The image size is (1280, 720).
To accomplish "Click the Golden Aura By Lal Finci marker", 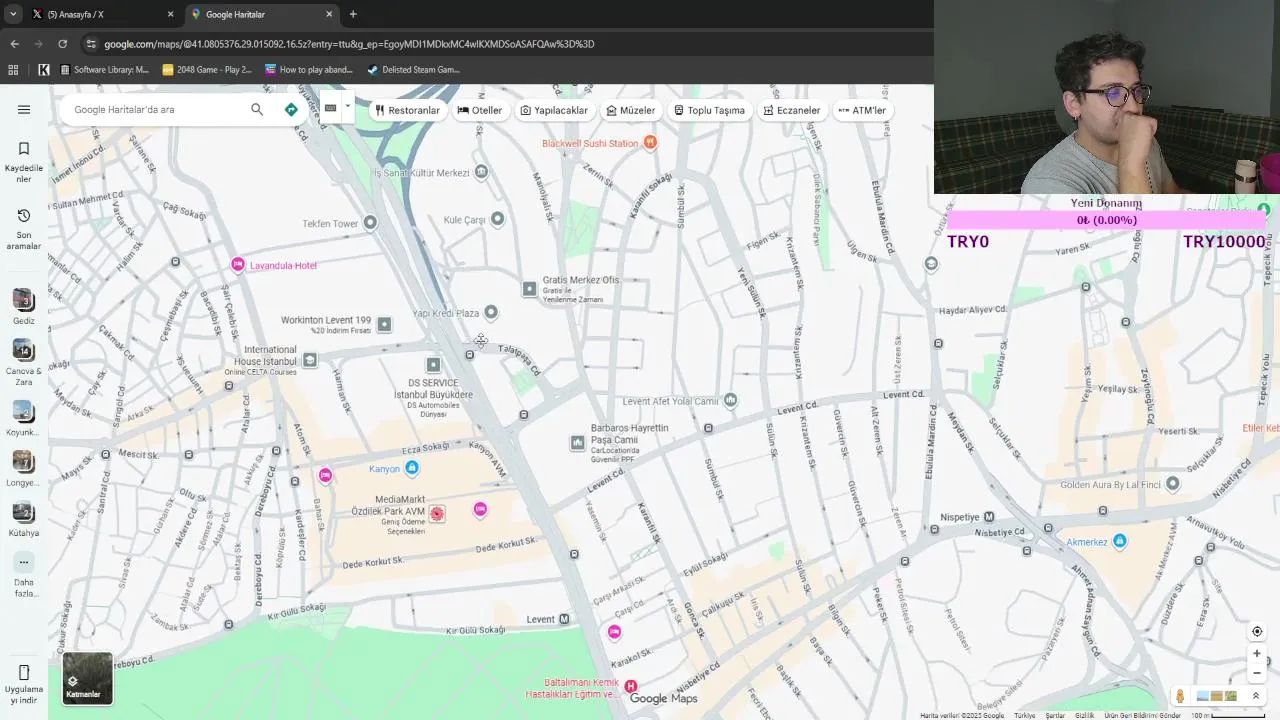I will click(x=1172, y=484).
